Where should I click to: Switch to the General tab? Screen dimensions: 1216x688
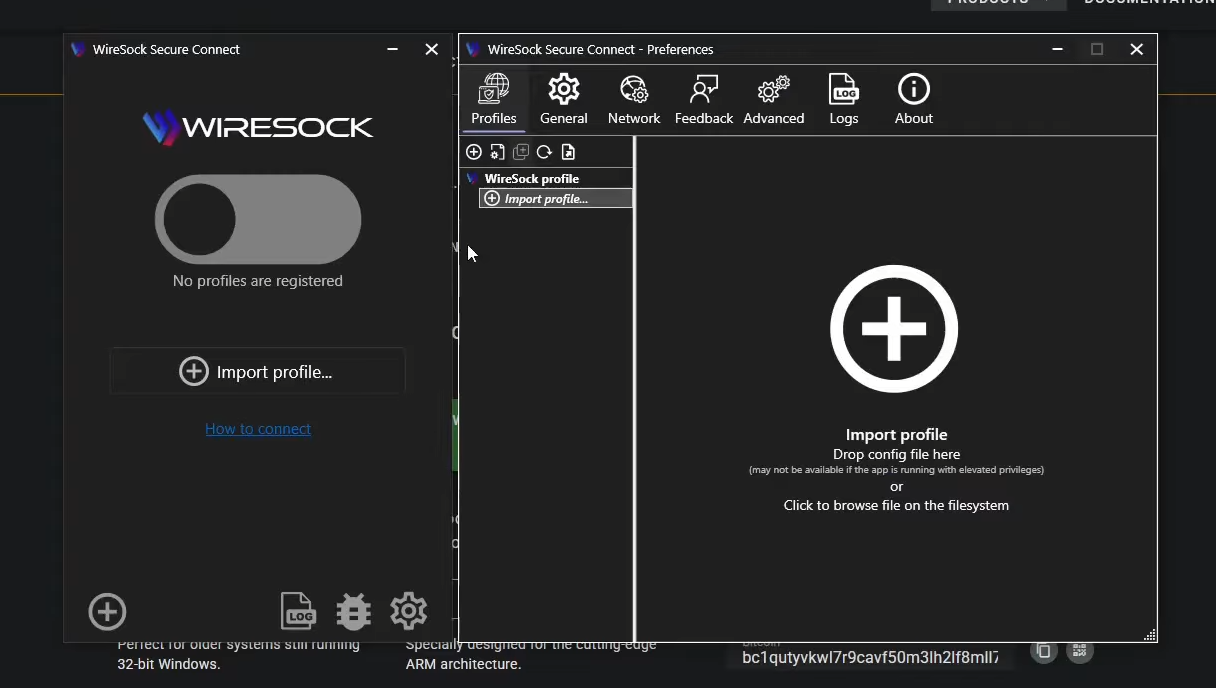click(x=563, y=98)
